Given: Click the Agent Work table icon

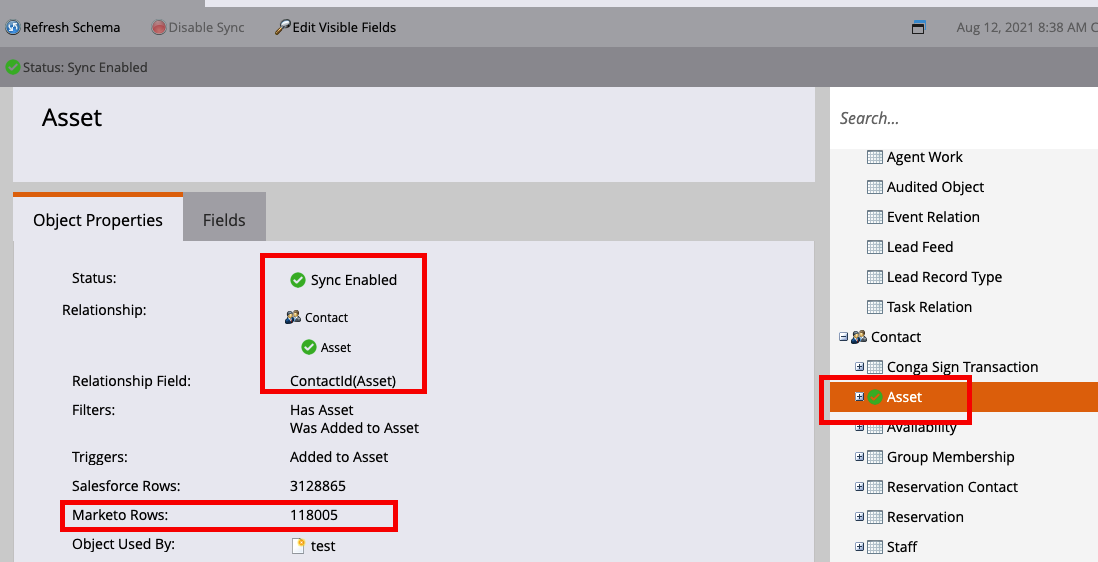Looking at the screenshot, I should 875,157.
